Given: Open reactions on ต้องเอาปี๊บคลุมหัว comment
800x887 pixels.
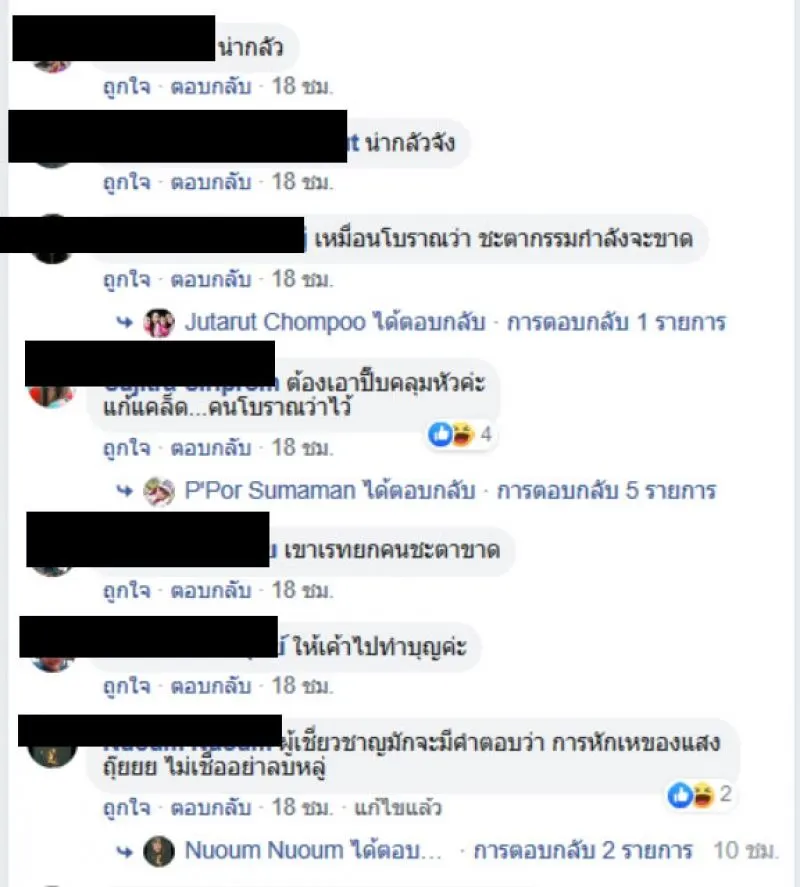Looking at the screenshot, I should [x=460, y=434].
